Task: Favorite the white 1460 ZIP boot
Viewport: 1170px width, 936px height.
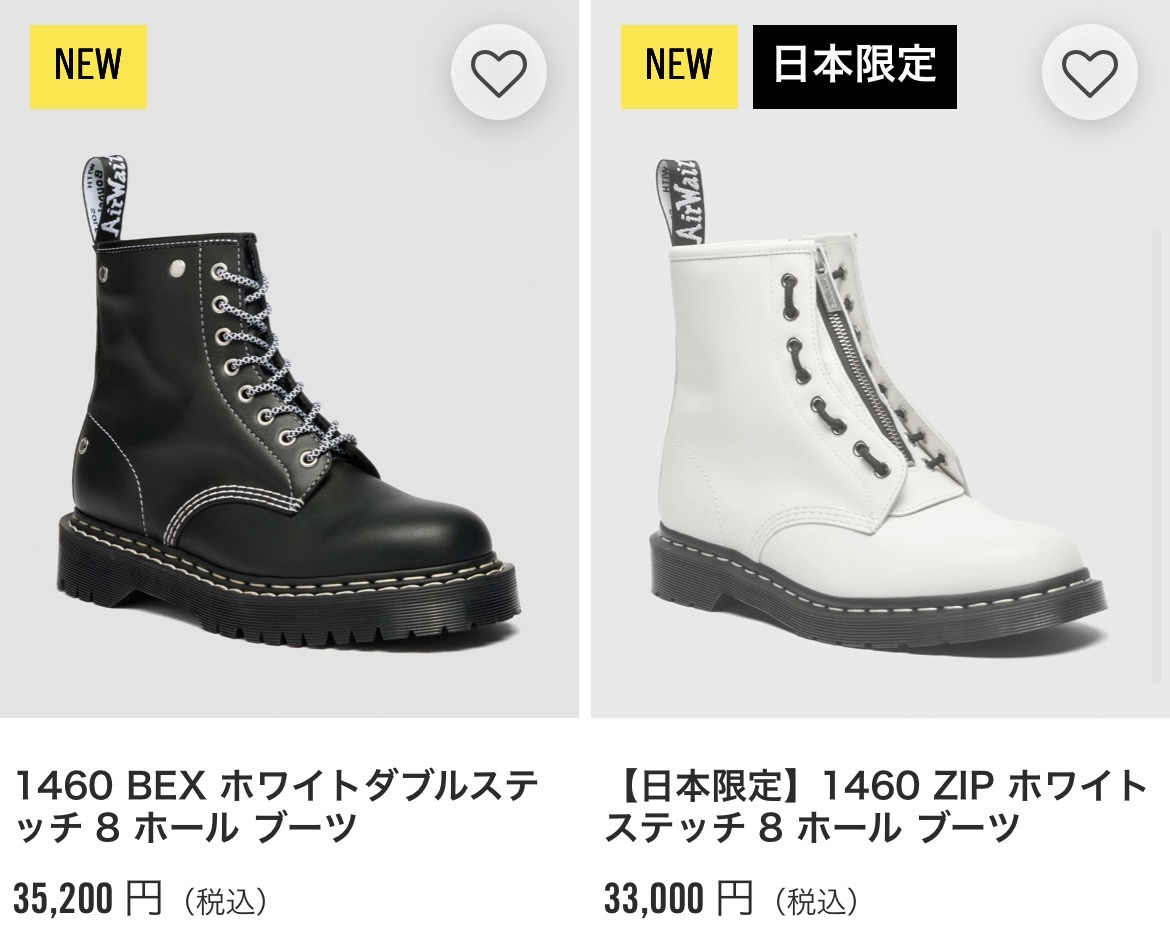Action: tap(1089, 72)
